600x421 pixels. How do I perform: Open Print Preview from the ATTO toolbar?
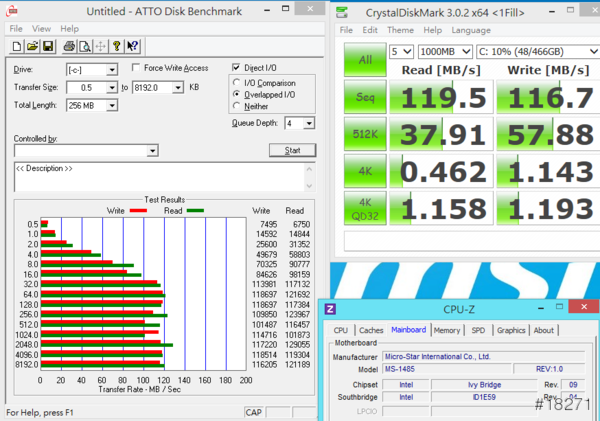click(x=84, y=46)
